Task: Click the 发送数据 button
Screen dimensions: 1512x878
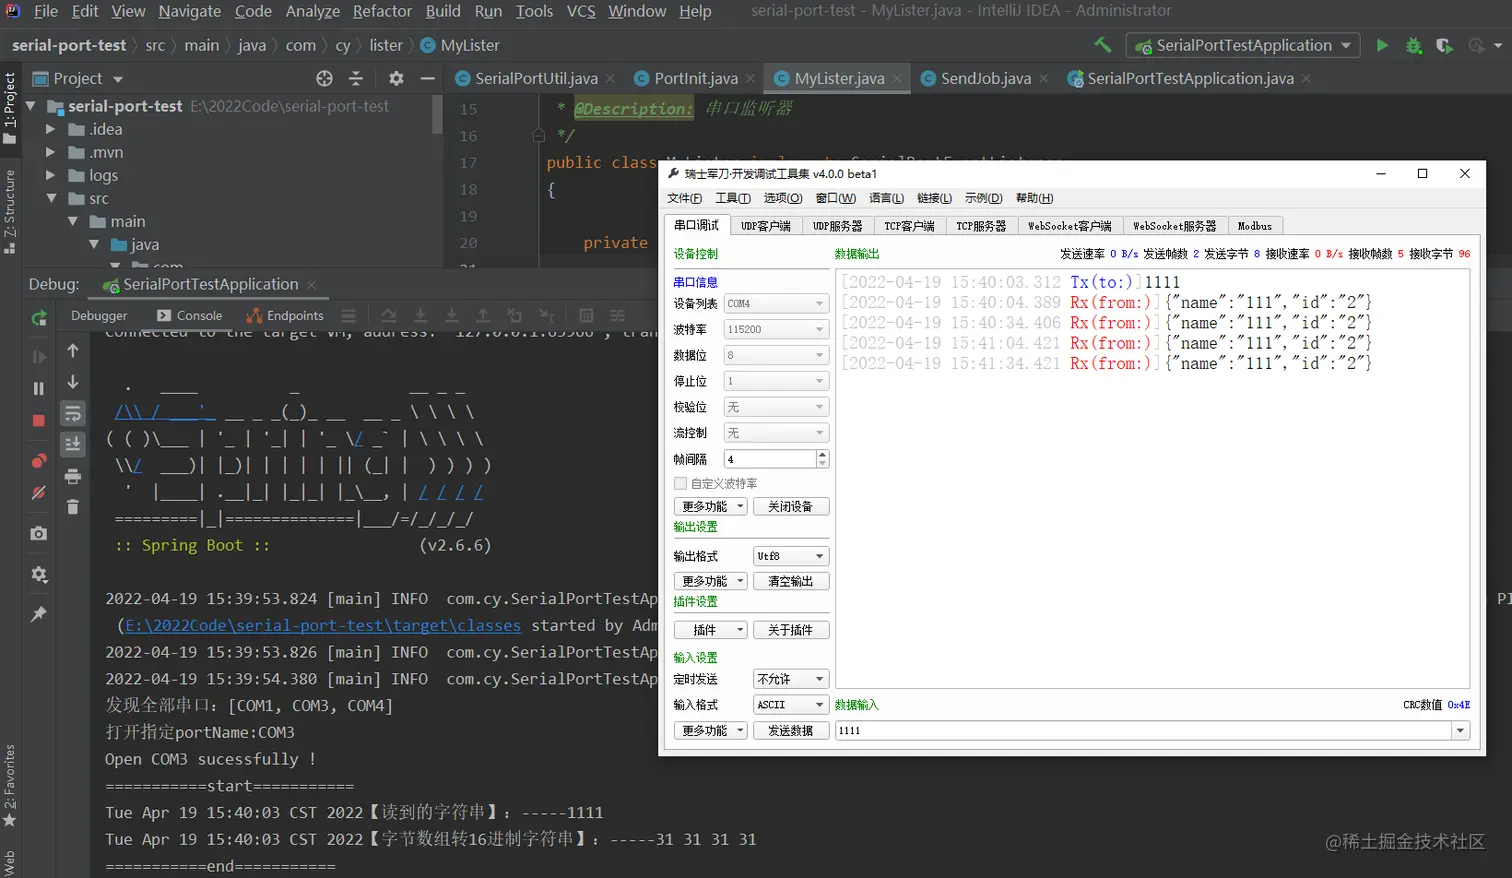Action: coord(791,731)
